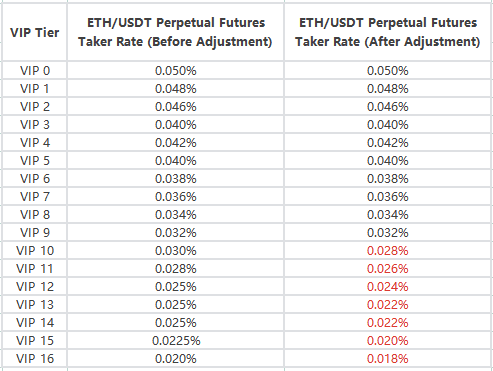Select VIP 8 after-adjustment rate 0.034%
This screenshot has width=493, height=371.
[388, 215]
